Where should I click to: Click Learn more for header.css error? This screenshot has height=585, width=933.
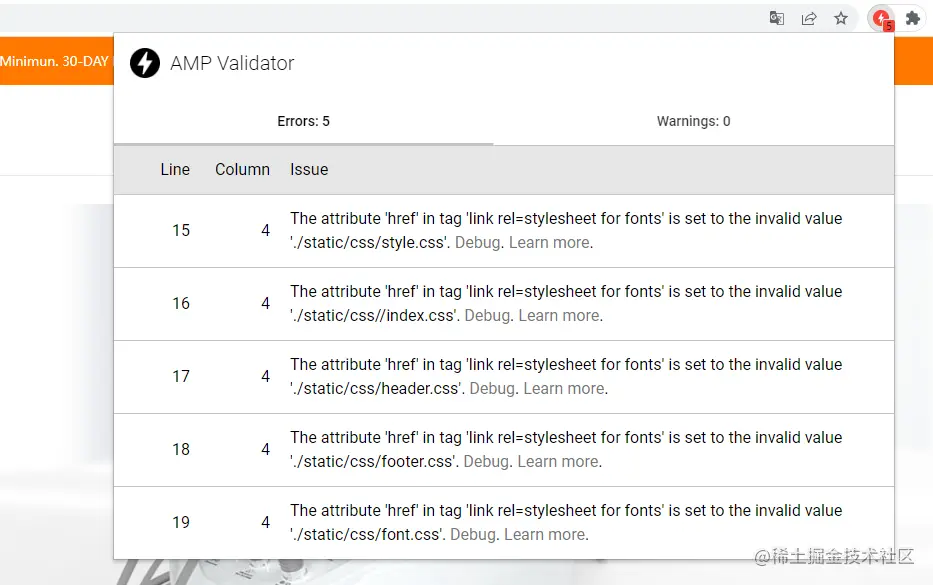point(565,389)
